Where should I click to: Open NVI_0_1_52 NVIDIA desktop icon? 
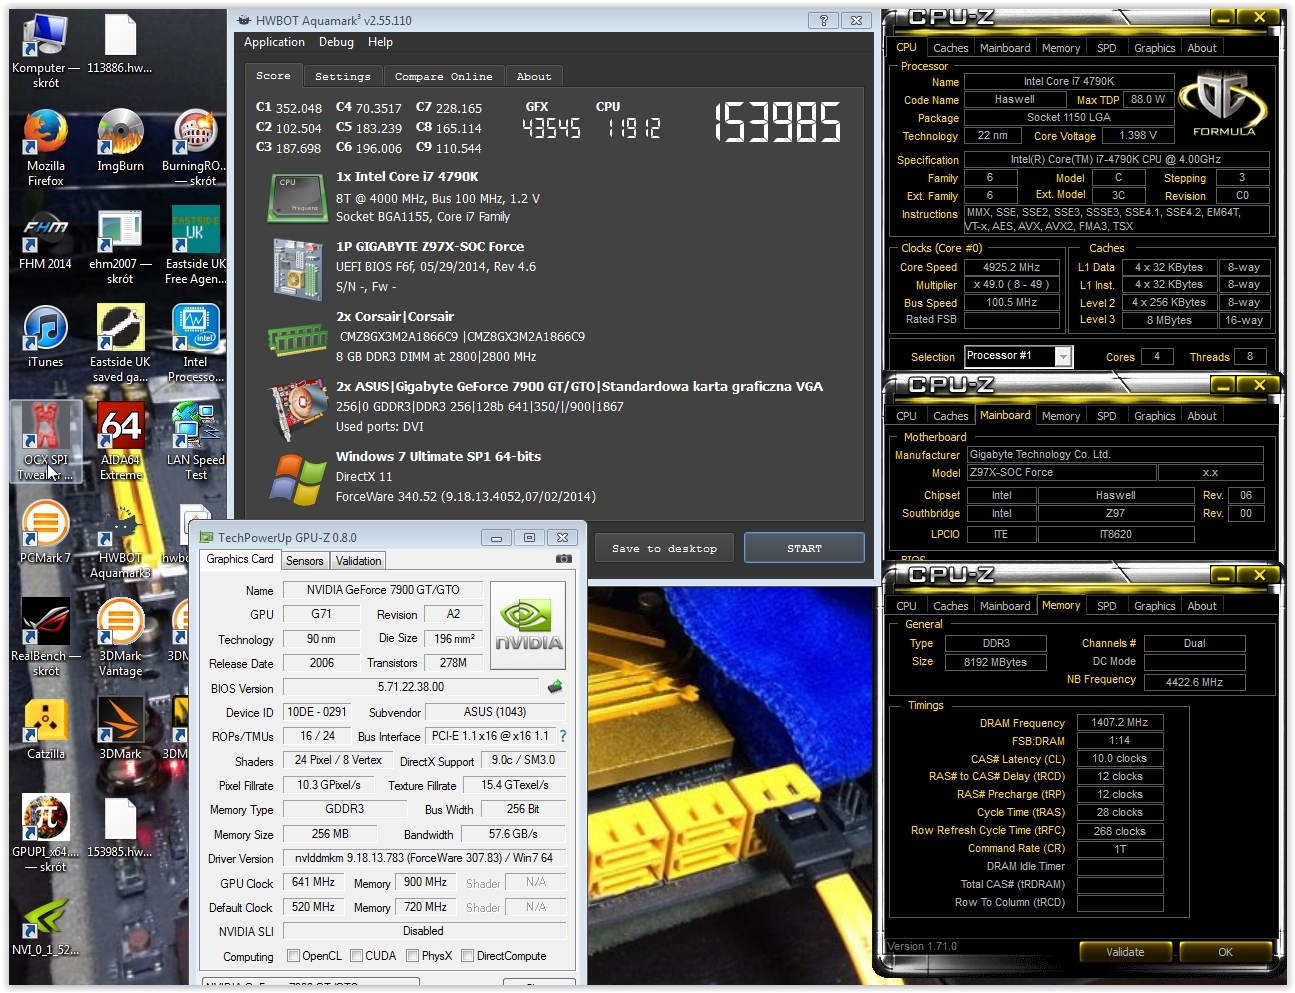click(45, 926)
